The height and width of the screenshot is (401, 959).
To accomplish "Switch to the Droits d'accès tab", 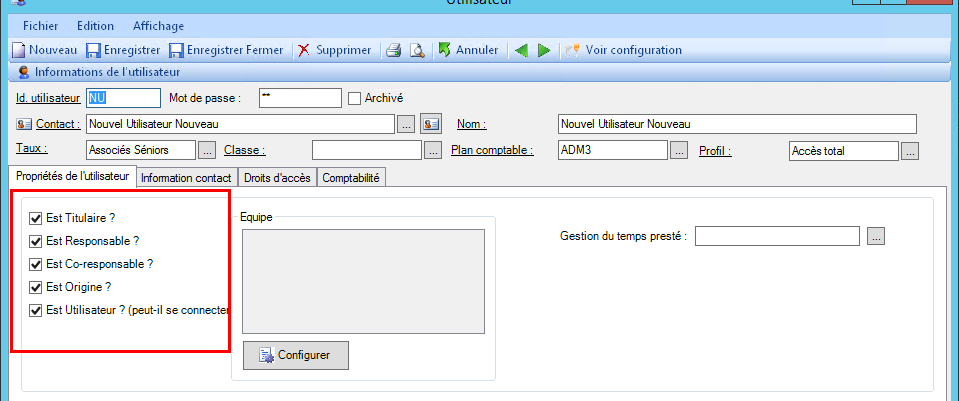I will [277, 177].
